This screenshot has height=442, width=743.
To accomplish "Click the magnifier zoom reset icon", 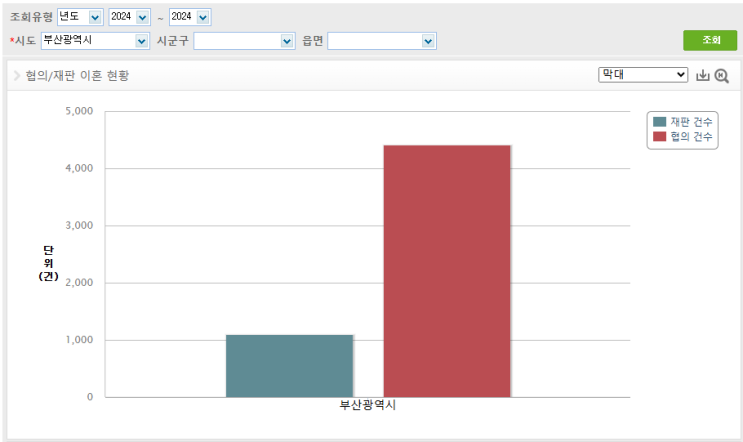I will pyautogui.click(x=722, y=76).
